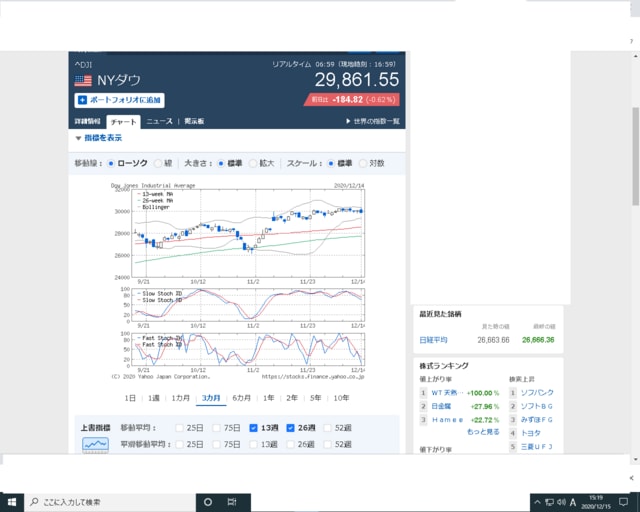Check 52週 in 平滑移動平均 row
Viewport: 640px width, 512px height.
[327, 444]
